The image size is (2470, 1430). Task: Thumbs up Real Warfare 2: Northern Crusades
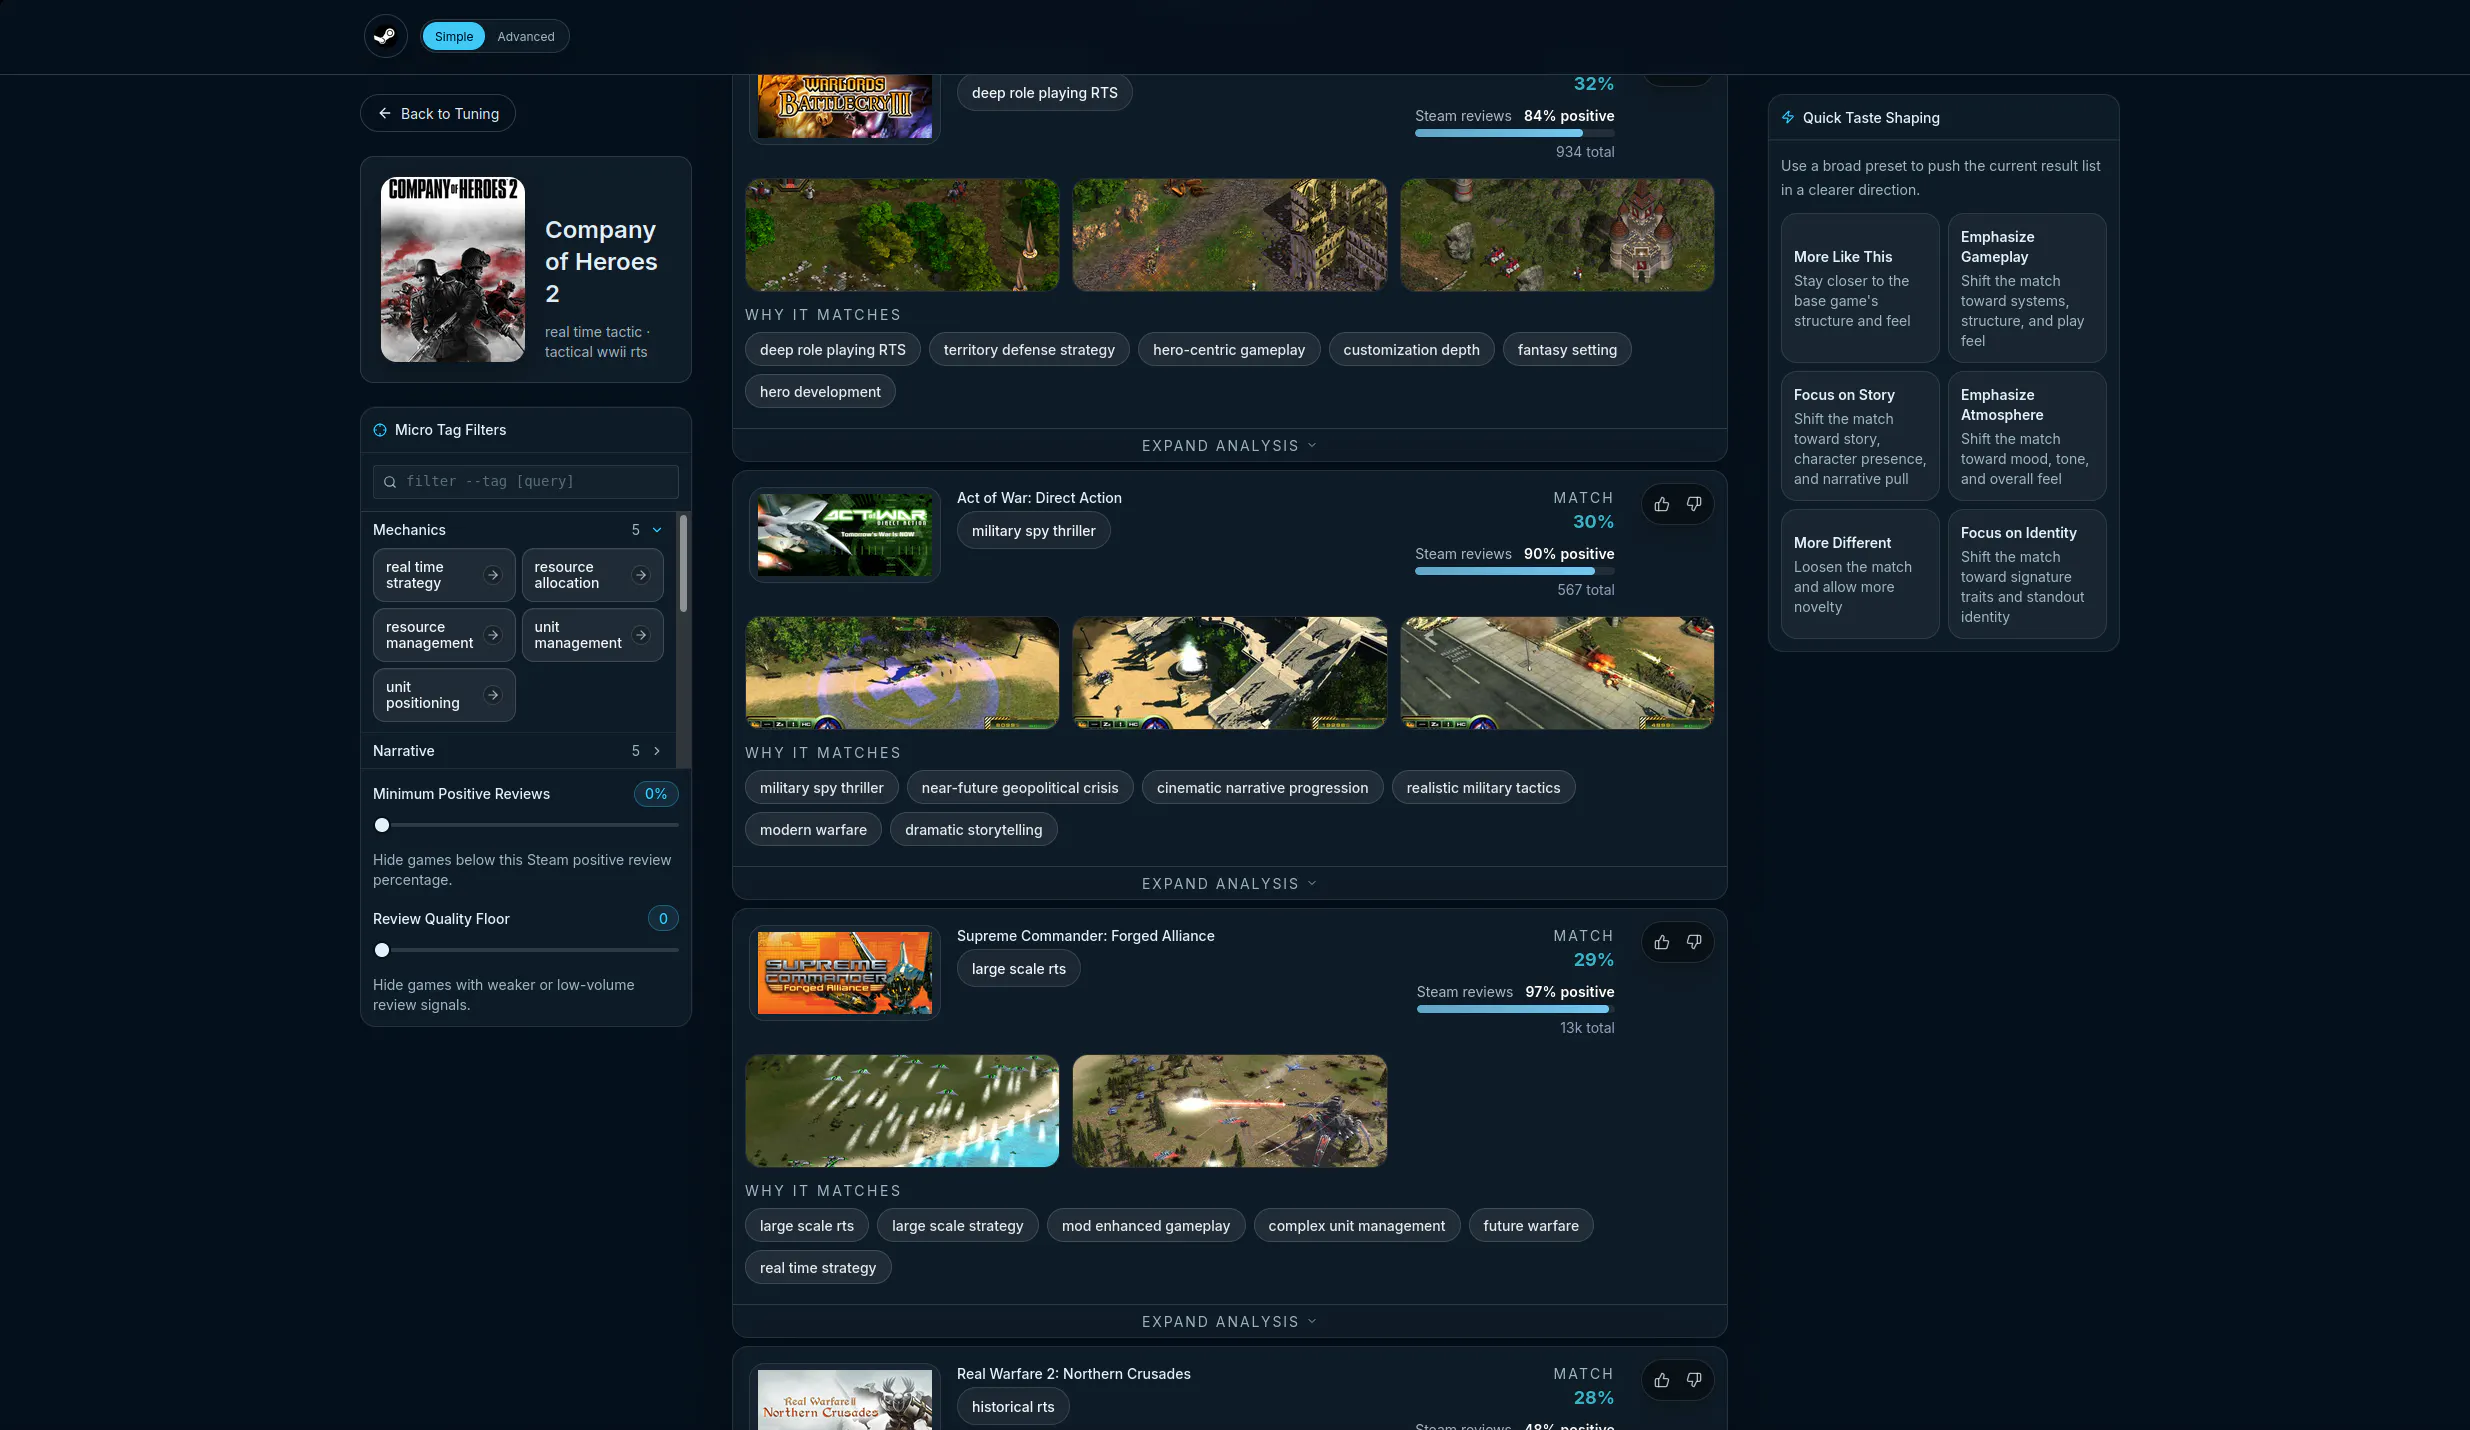1661,1380
